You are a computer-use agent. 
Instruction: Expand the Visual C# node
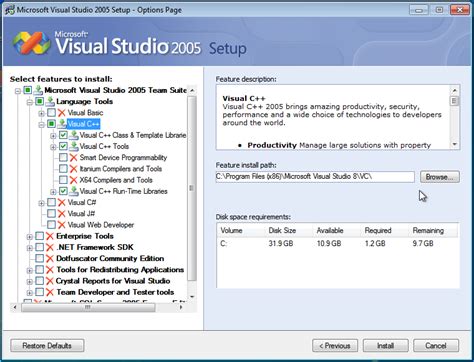tap(41, 203)
